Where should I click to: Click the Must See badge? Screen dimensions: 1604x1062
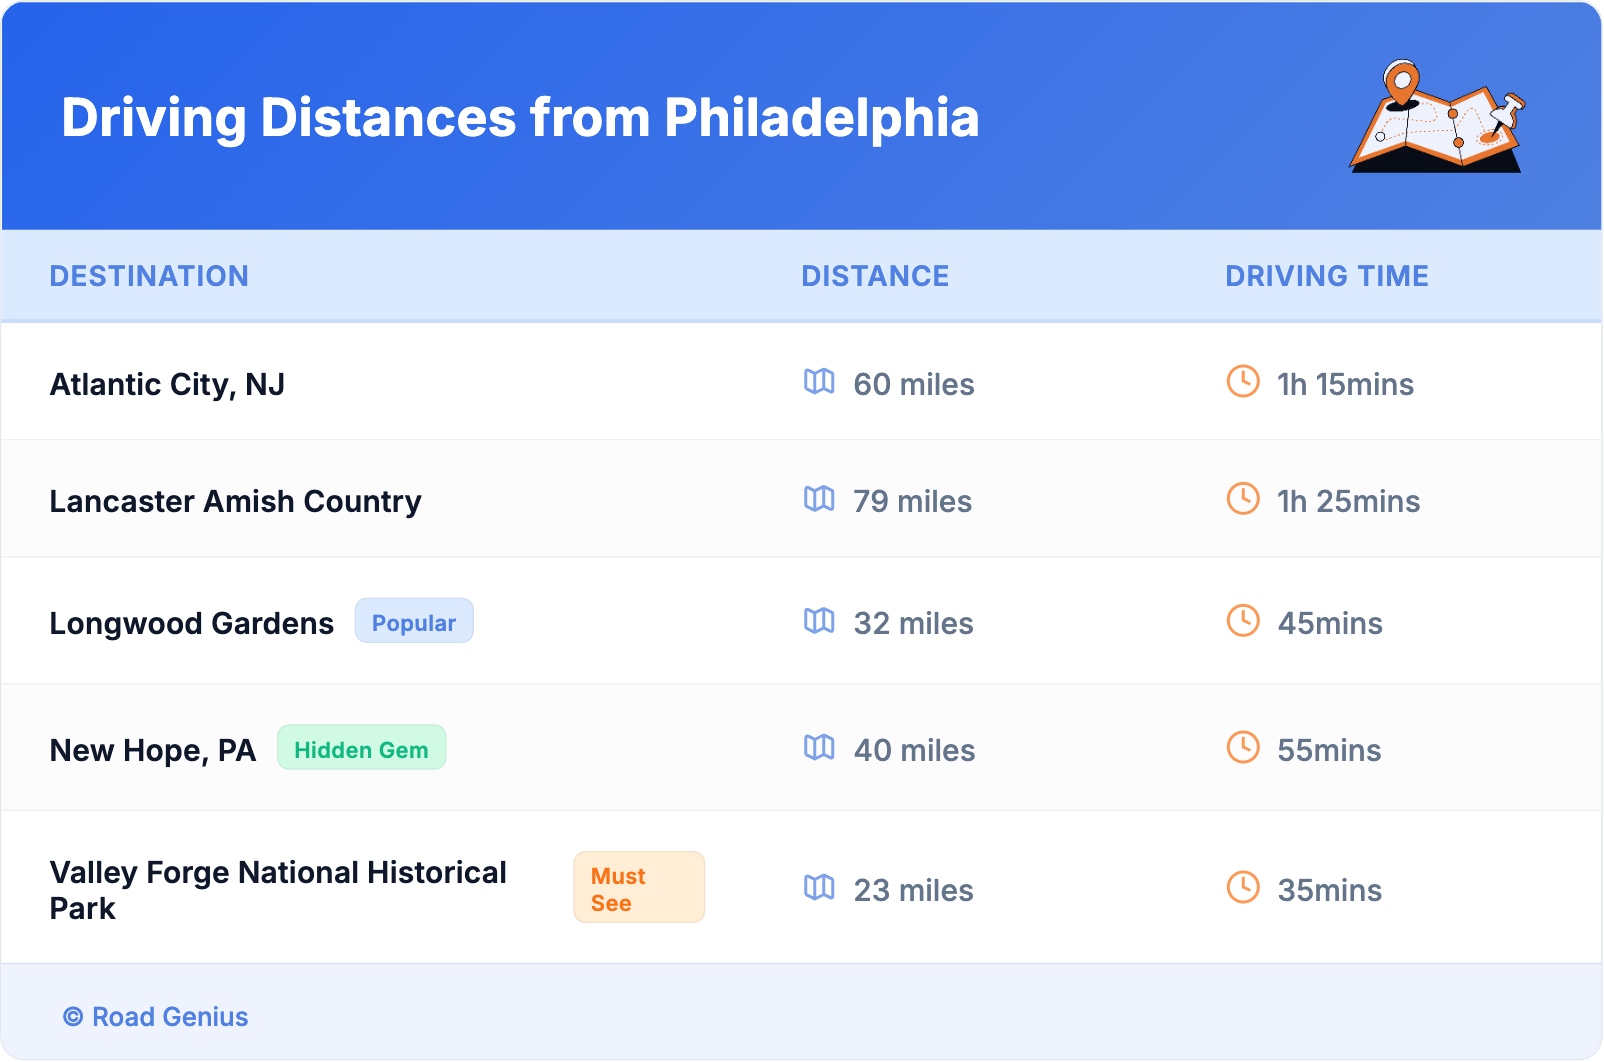[x=638, y=888]
